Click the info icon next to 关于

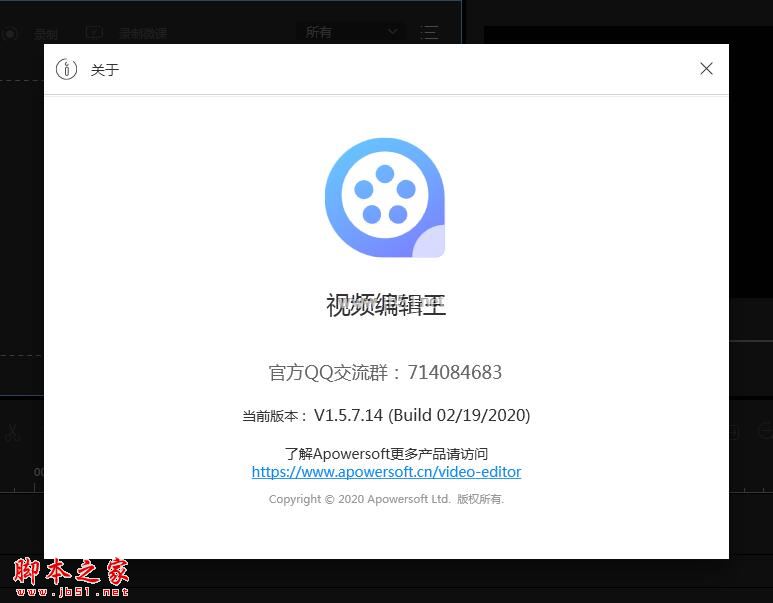[x=67, y=69]
